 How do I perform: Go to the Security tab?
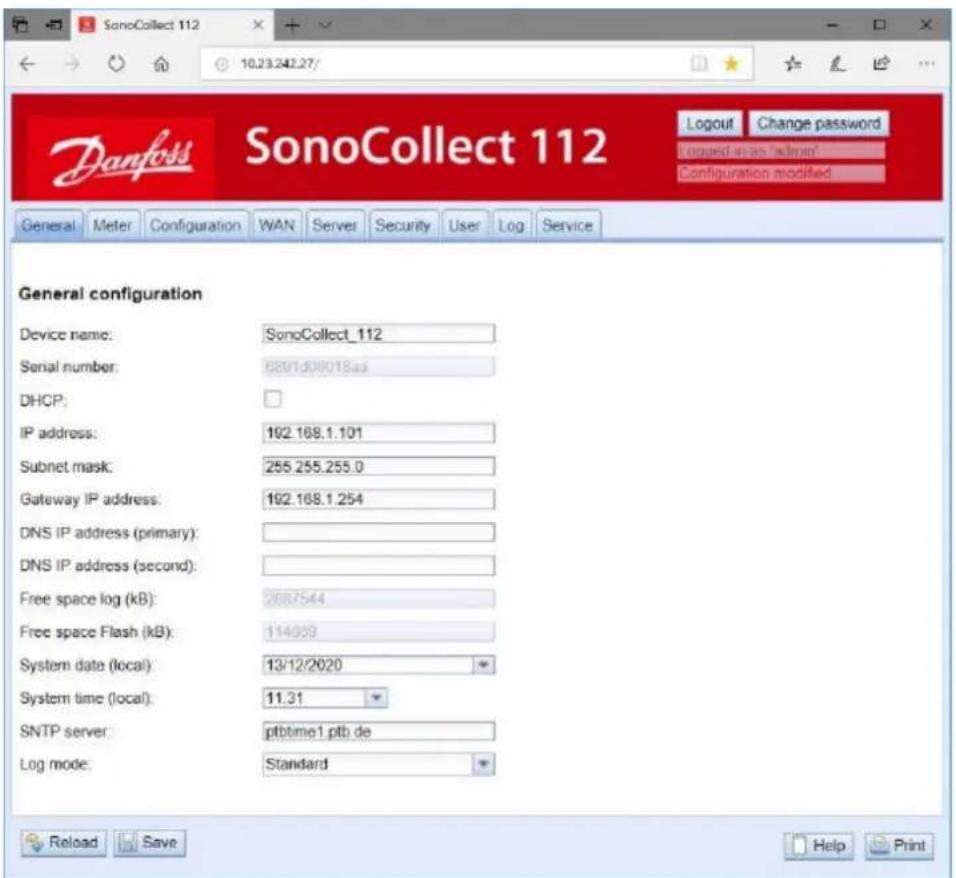coord(403,226)
